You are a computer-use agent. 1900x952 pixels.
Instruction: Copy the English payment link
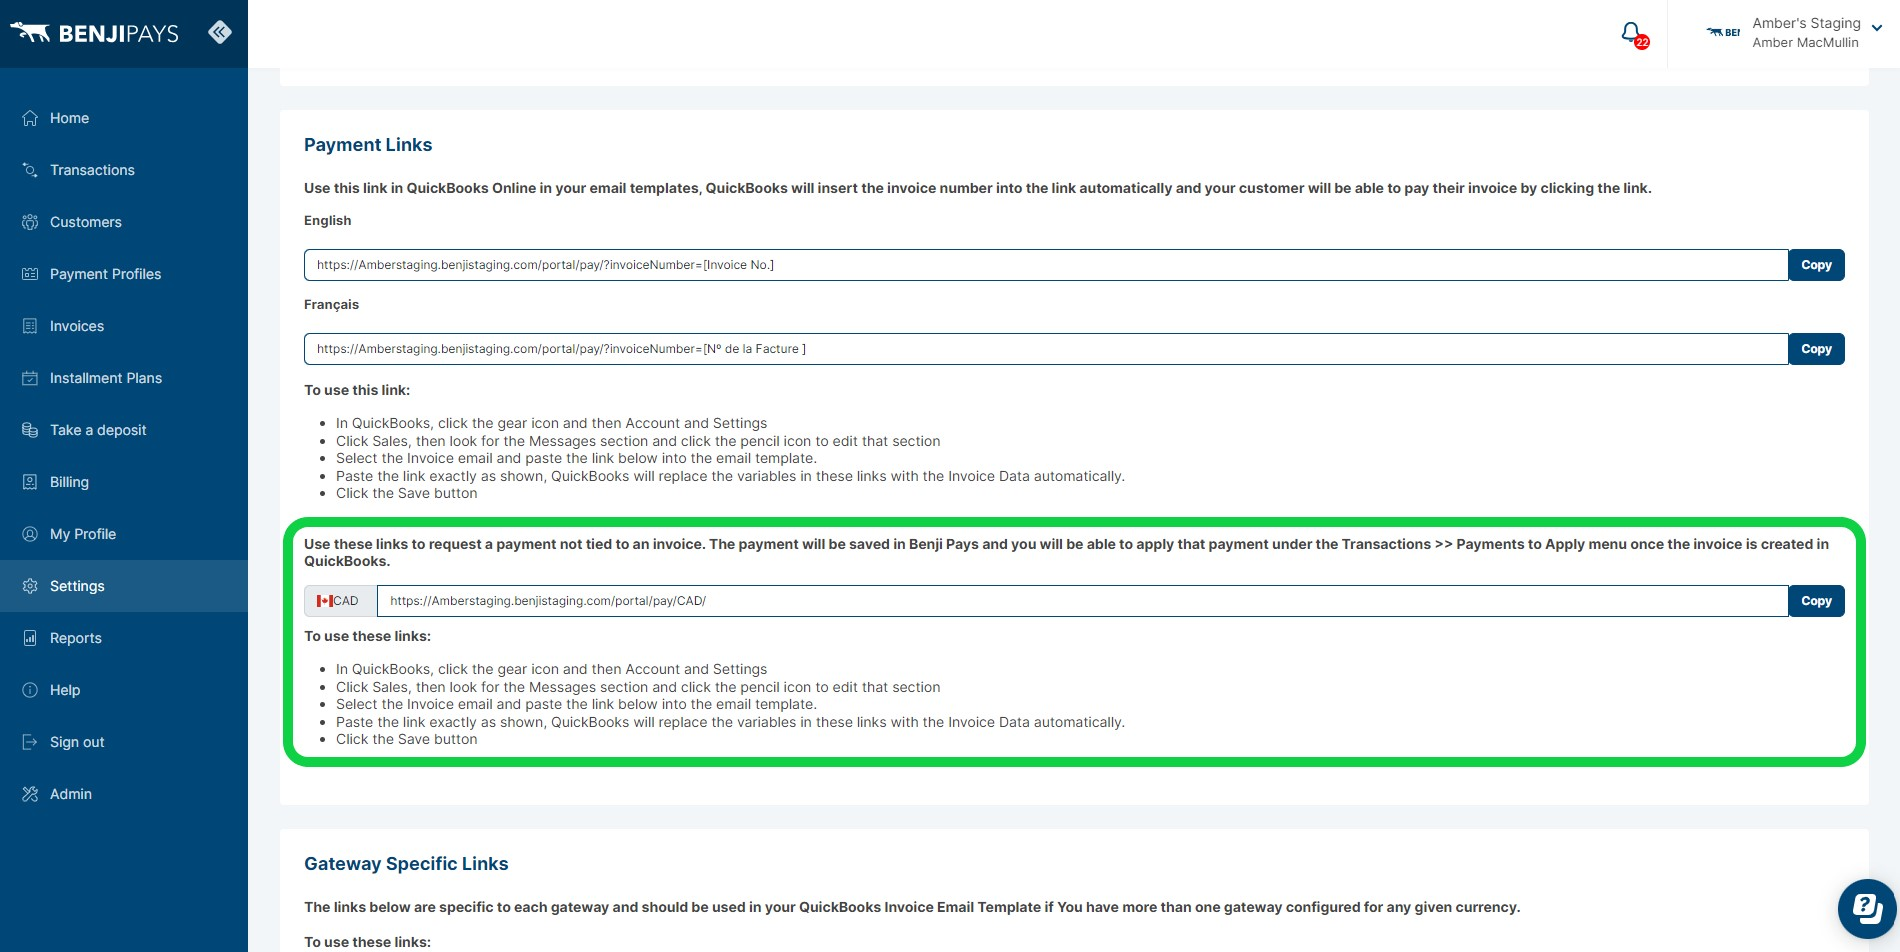point(1816,265)
